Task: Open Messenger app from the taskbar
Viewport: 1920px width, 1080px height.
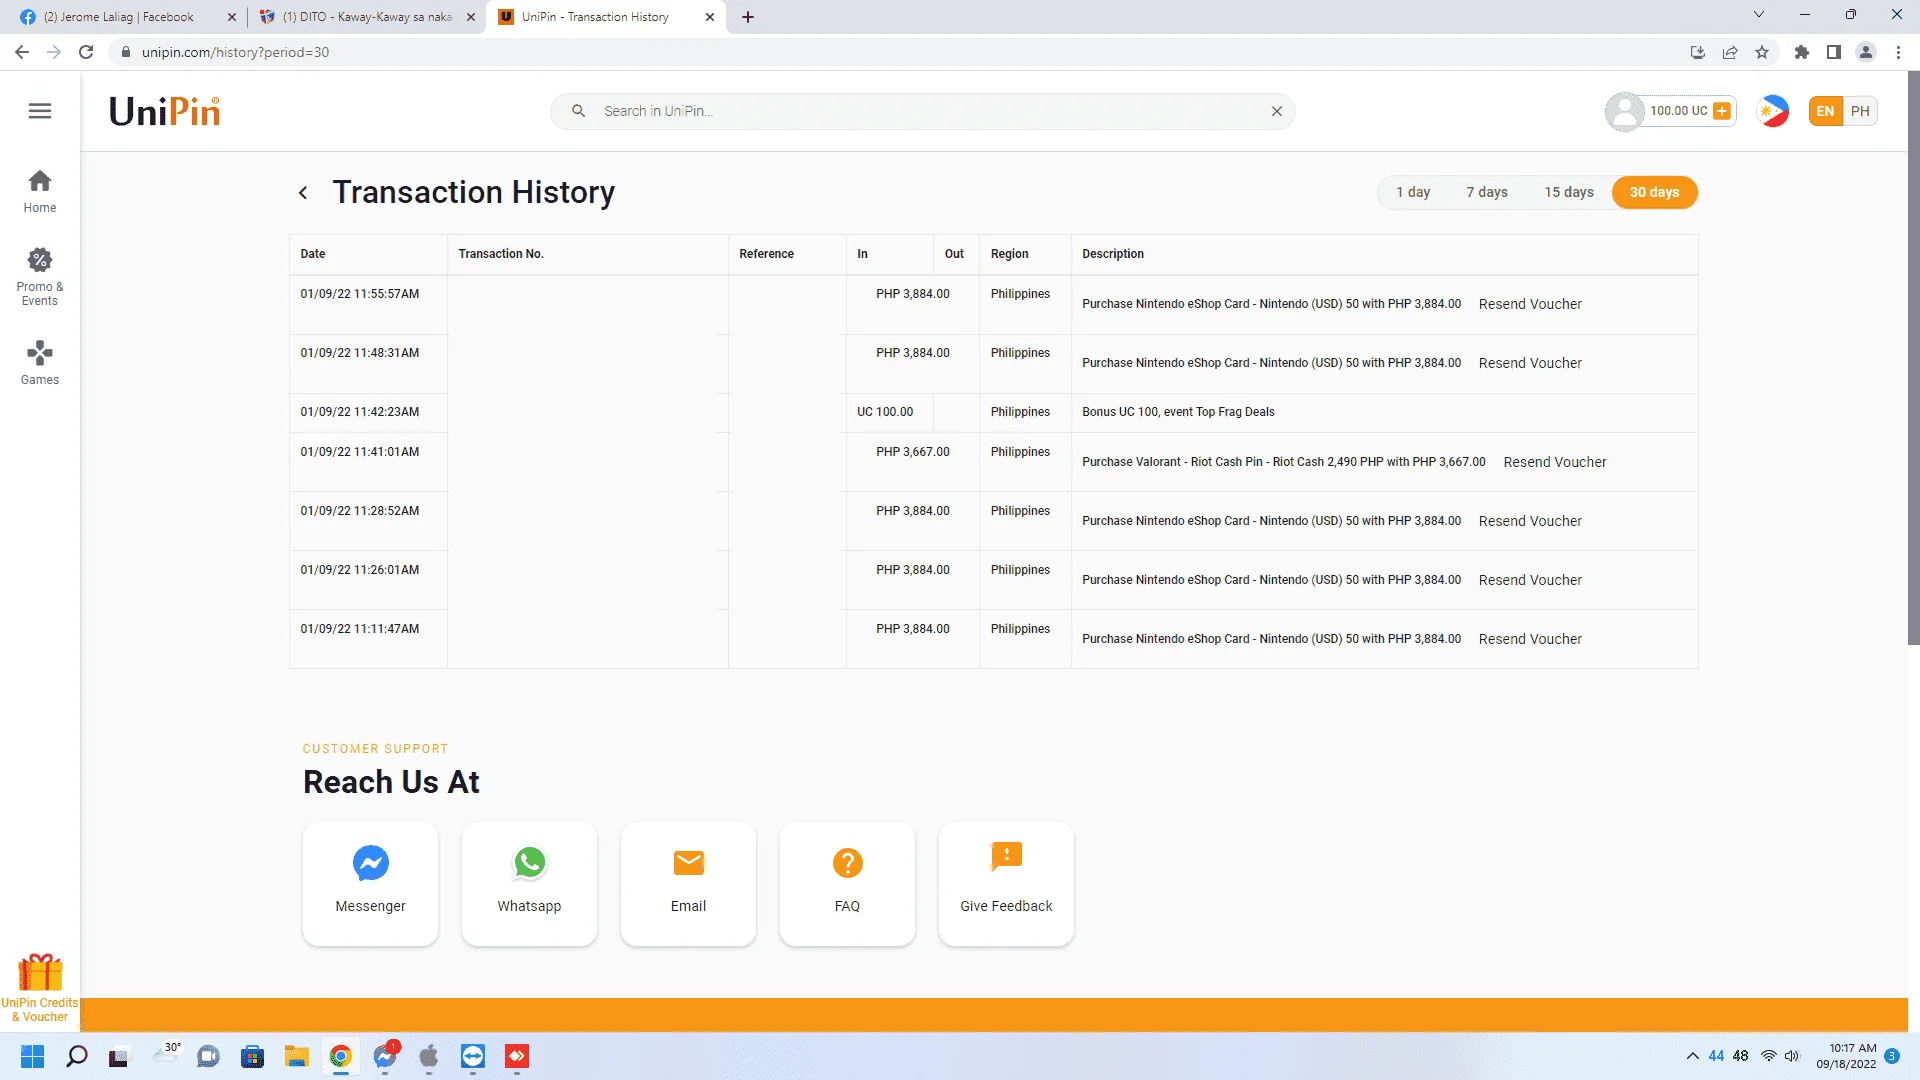Action: [x=385, y=1056]
